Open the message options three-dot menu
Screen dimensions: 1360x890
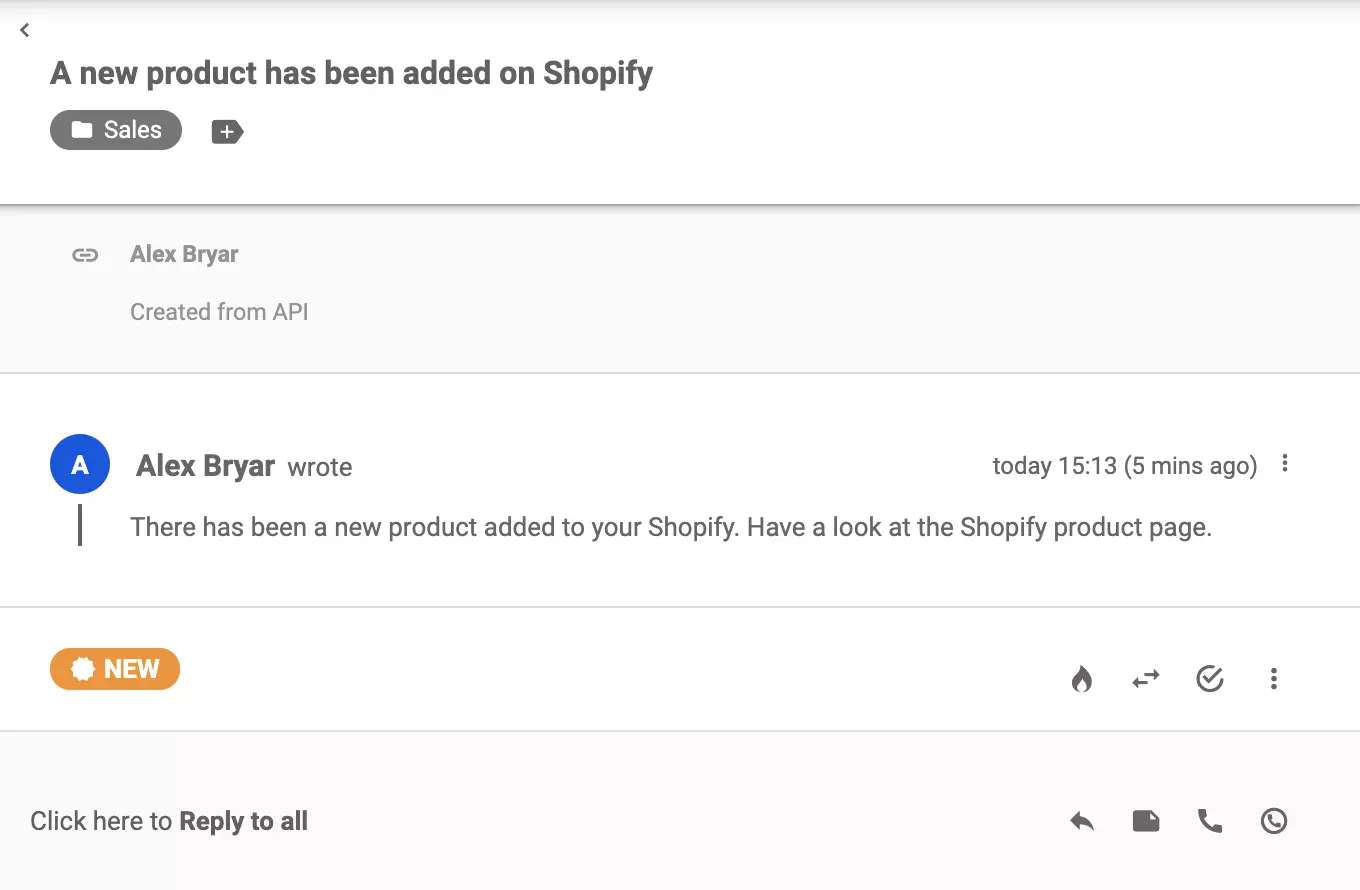(x=1285, y=463)
